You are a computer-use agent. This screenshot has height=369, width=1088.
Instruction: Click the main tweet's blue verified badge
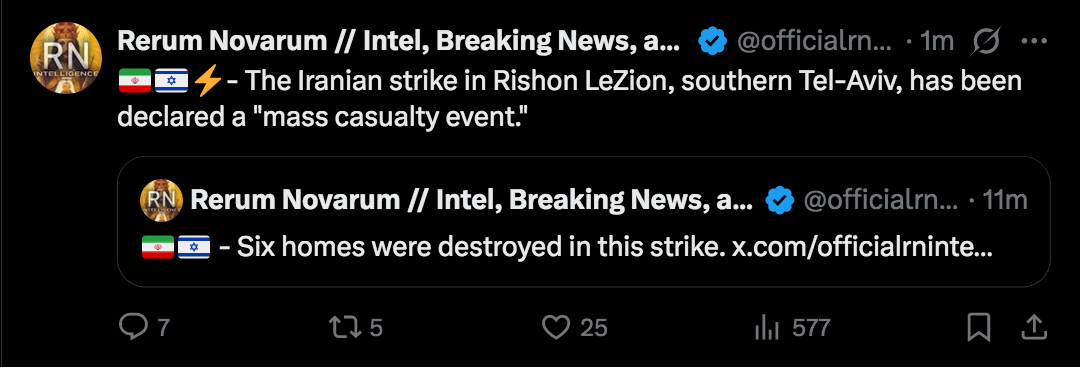(712, 42)
